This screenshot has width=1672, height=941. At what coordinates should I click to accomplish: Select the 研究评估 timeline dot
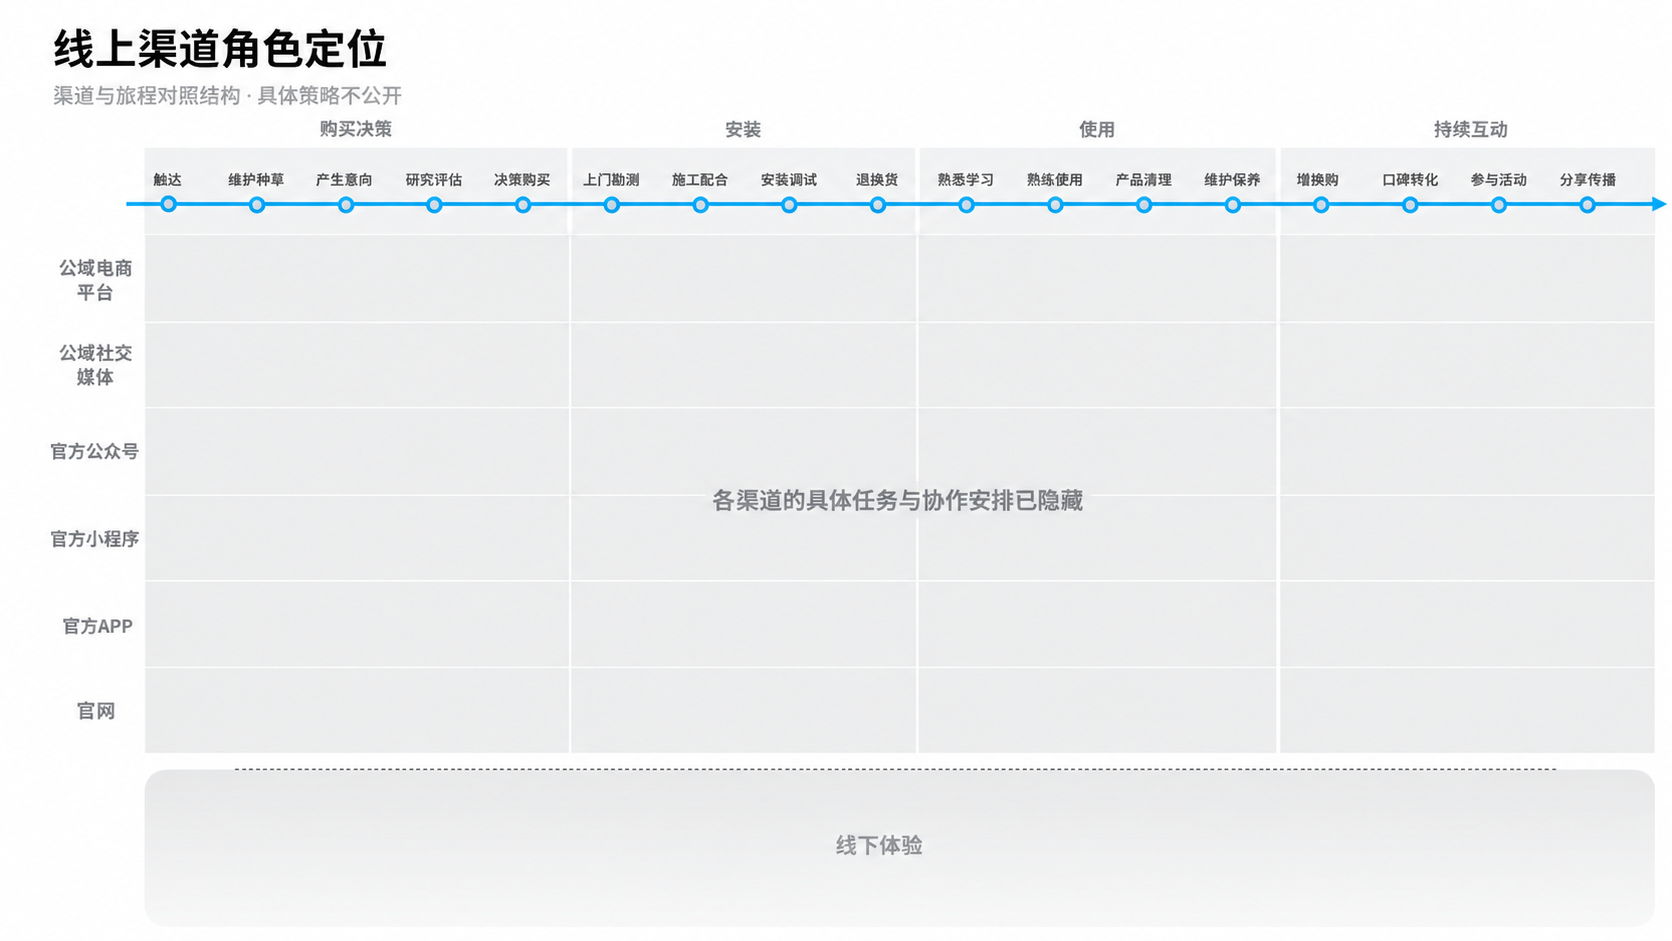point(434,205)
